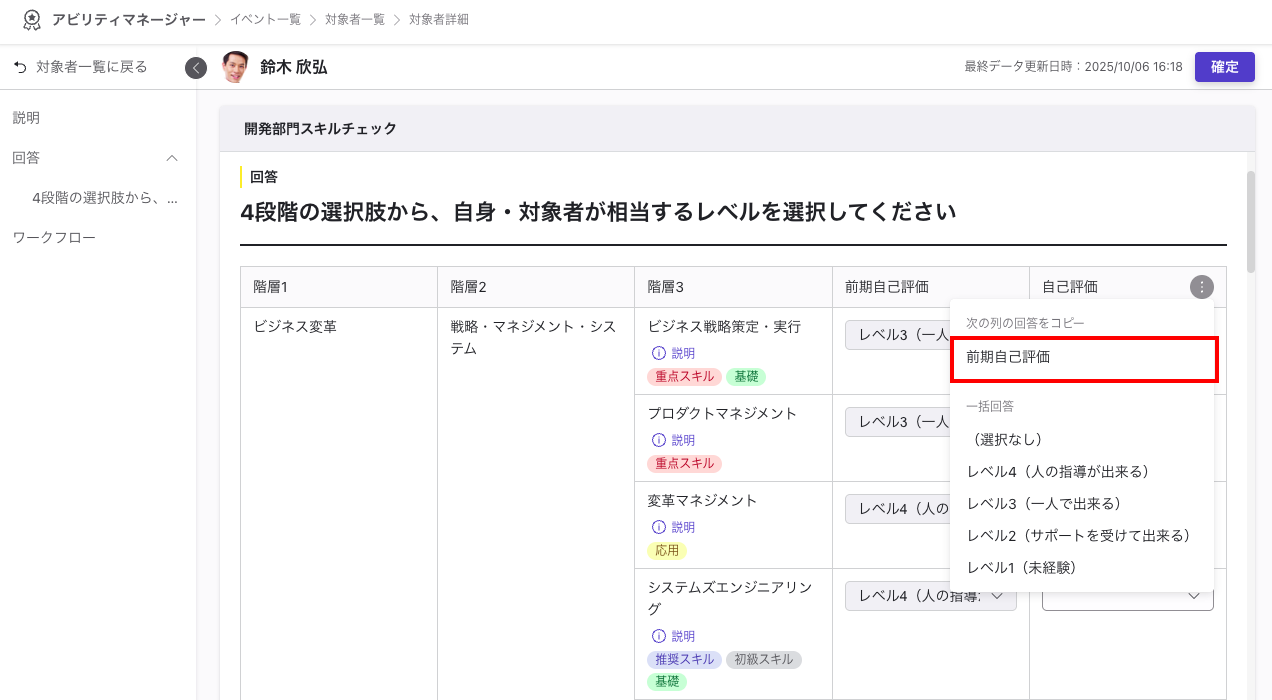Click the アビリティマネージャー ribbon logo icon
The image size is (1272, 700).
(x=31, y=19)
